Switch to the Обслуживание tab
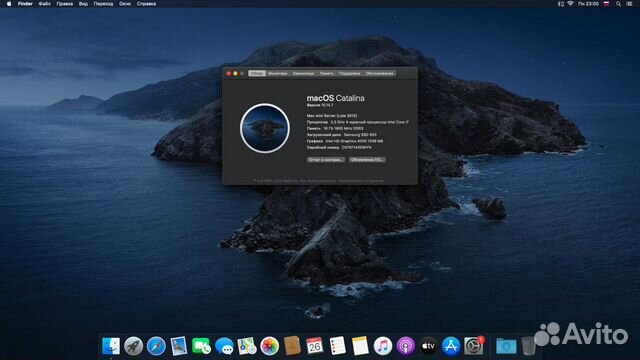The height and width of the screenshot is (360, 640). (x=380, y=73)
